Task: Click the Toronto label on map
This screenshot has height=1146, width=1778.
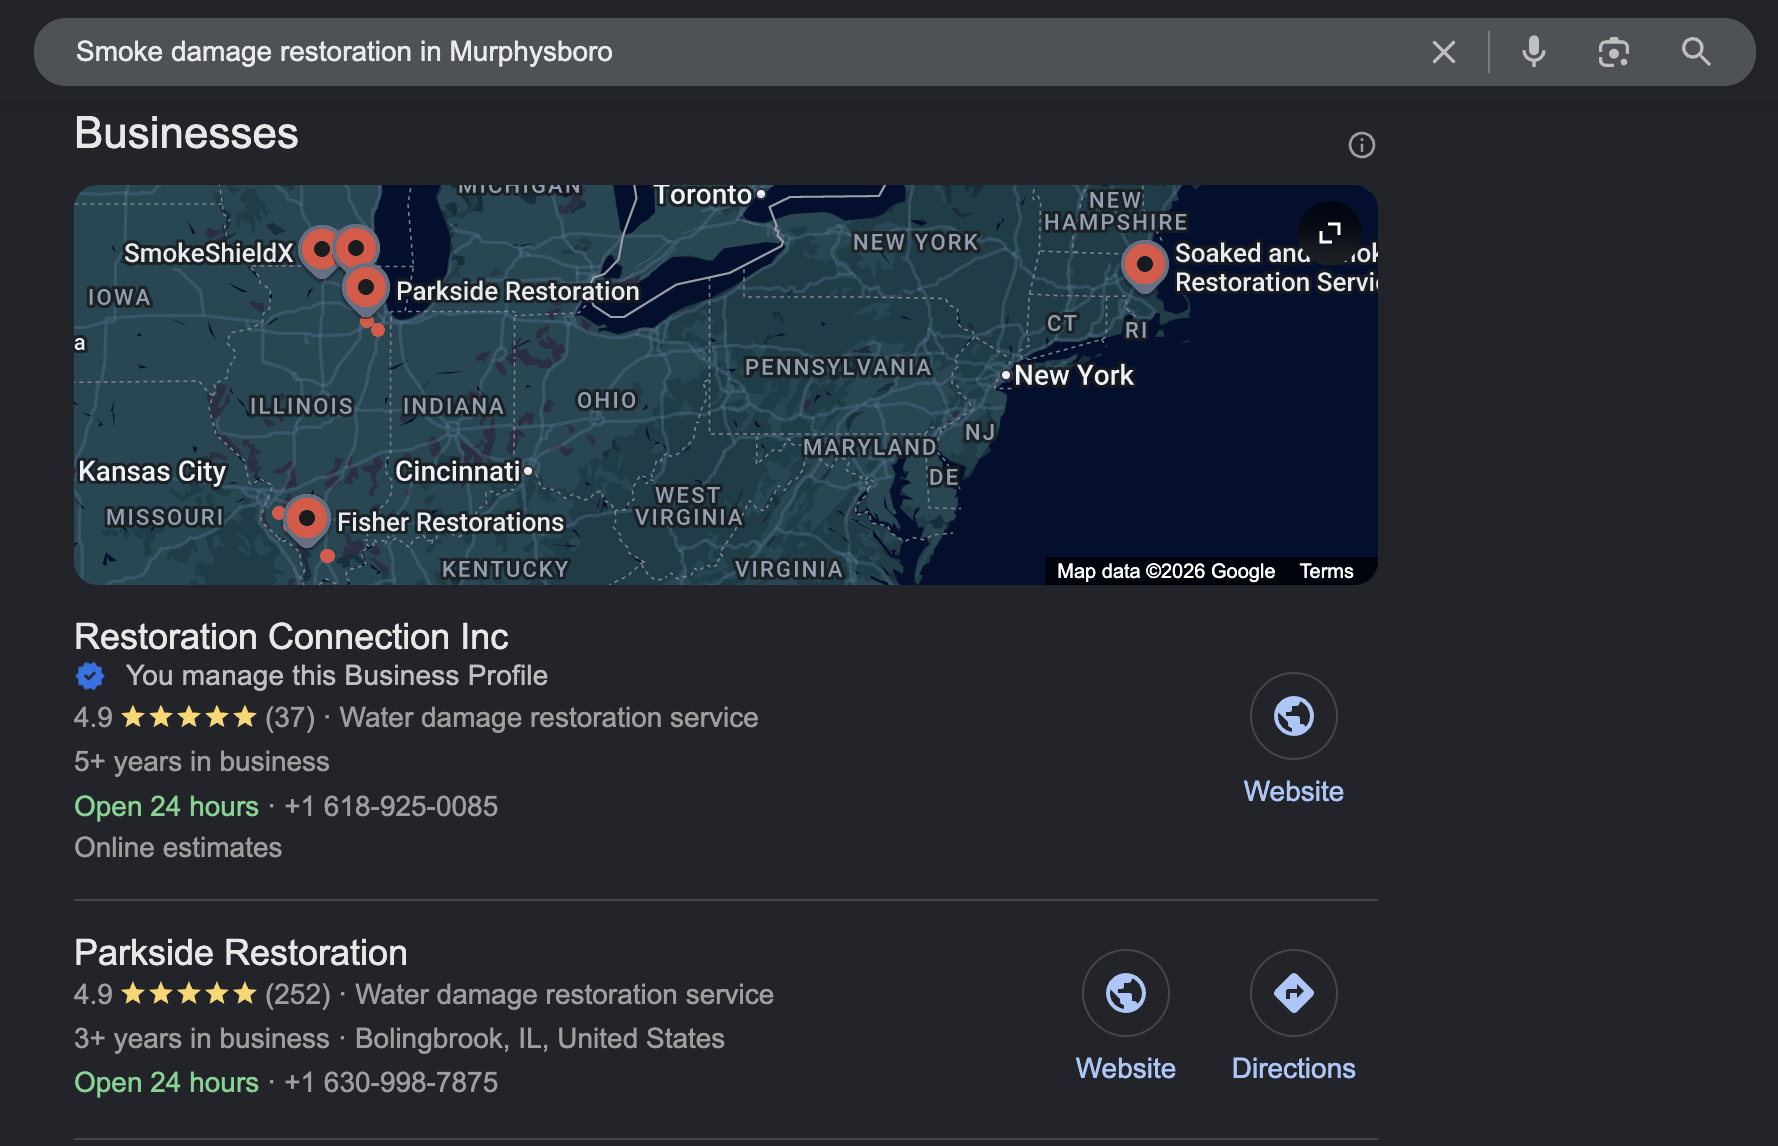Action: click(702, 195)
